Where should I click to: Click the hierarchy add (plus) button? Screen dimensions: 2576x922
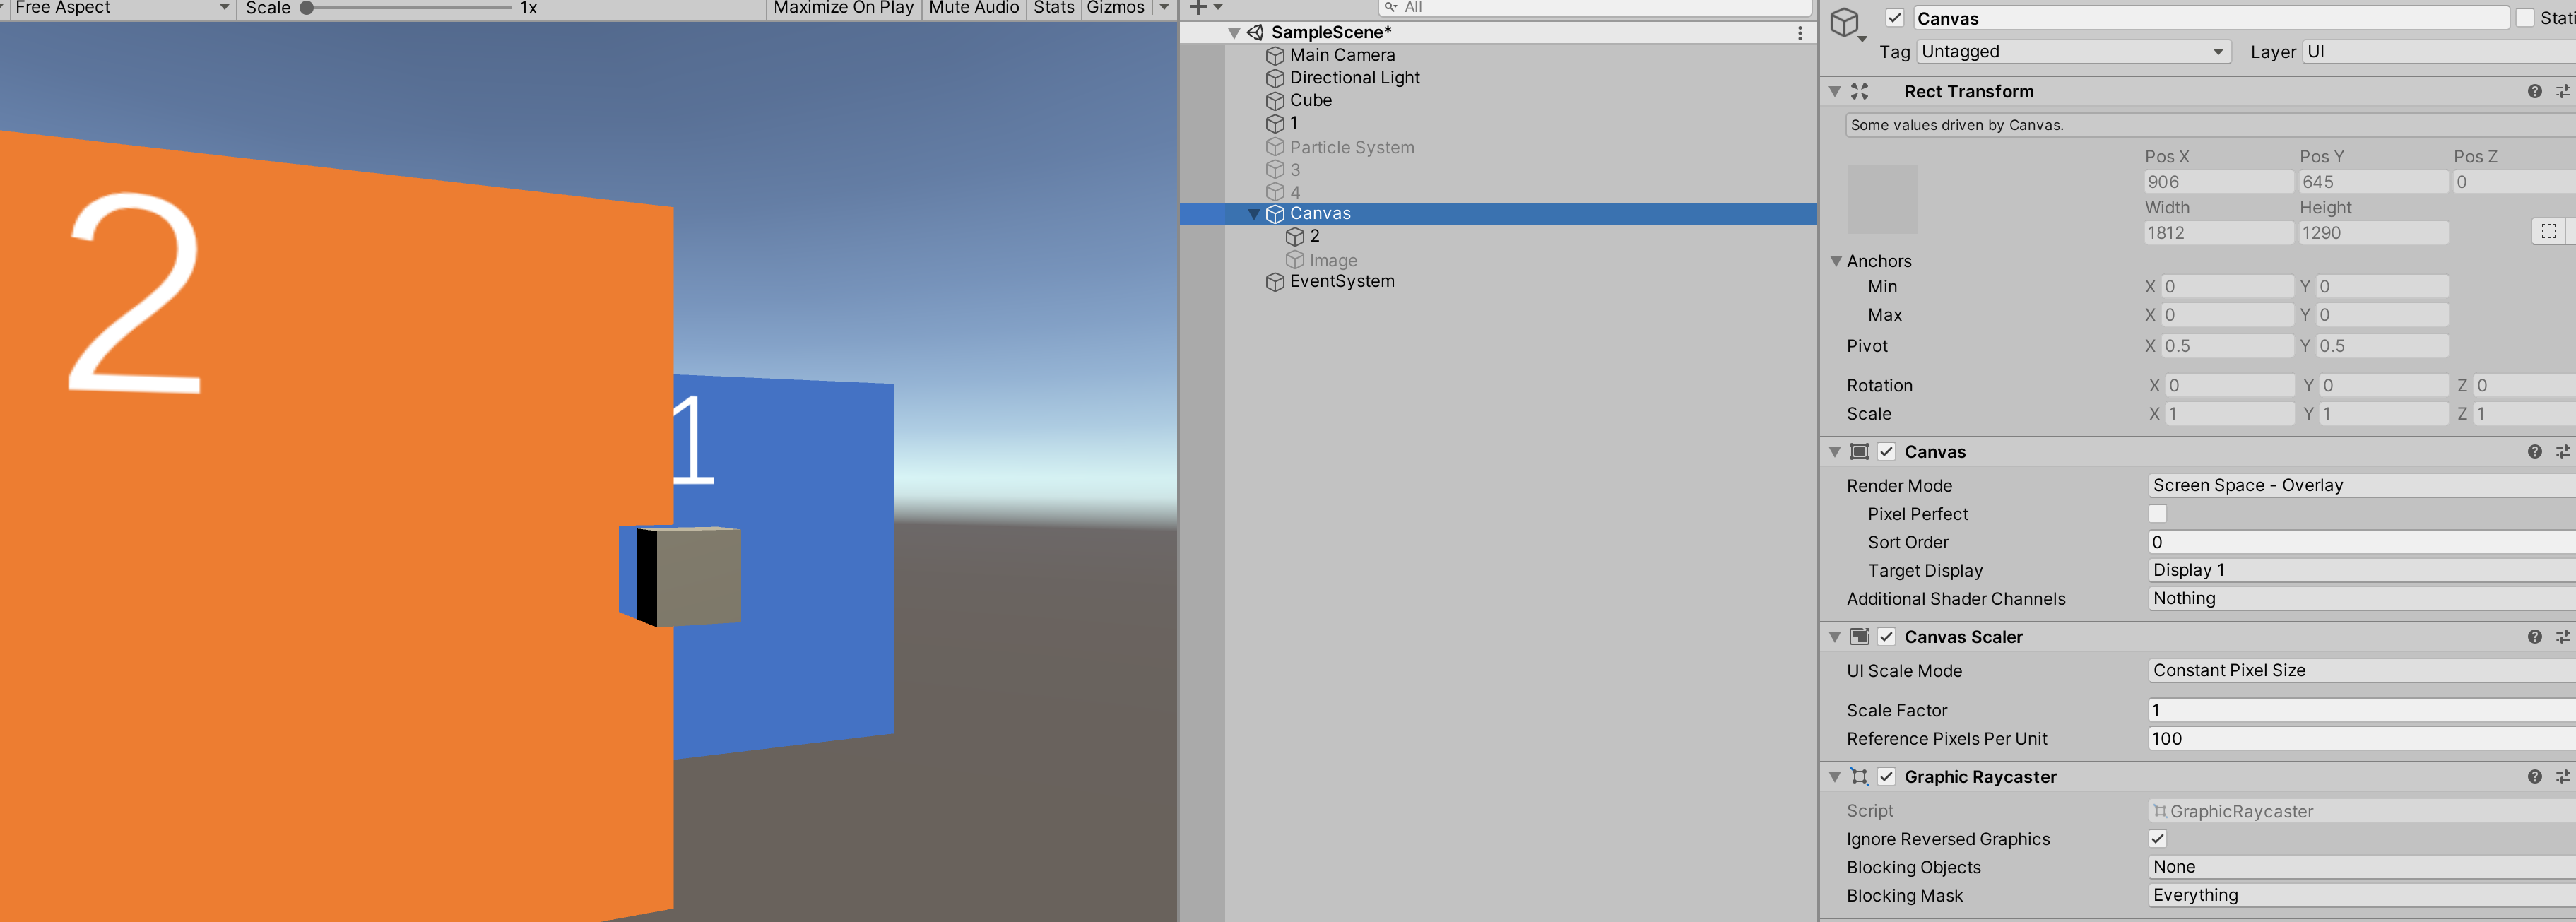pyautogui.click(x=1198, y=8)
